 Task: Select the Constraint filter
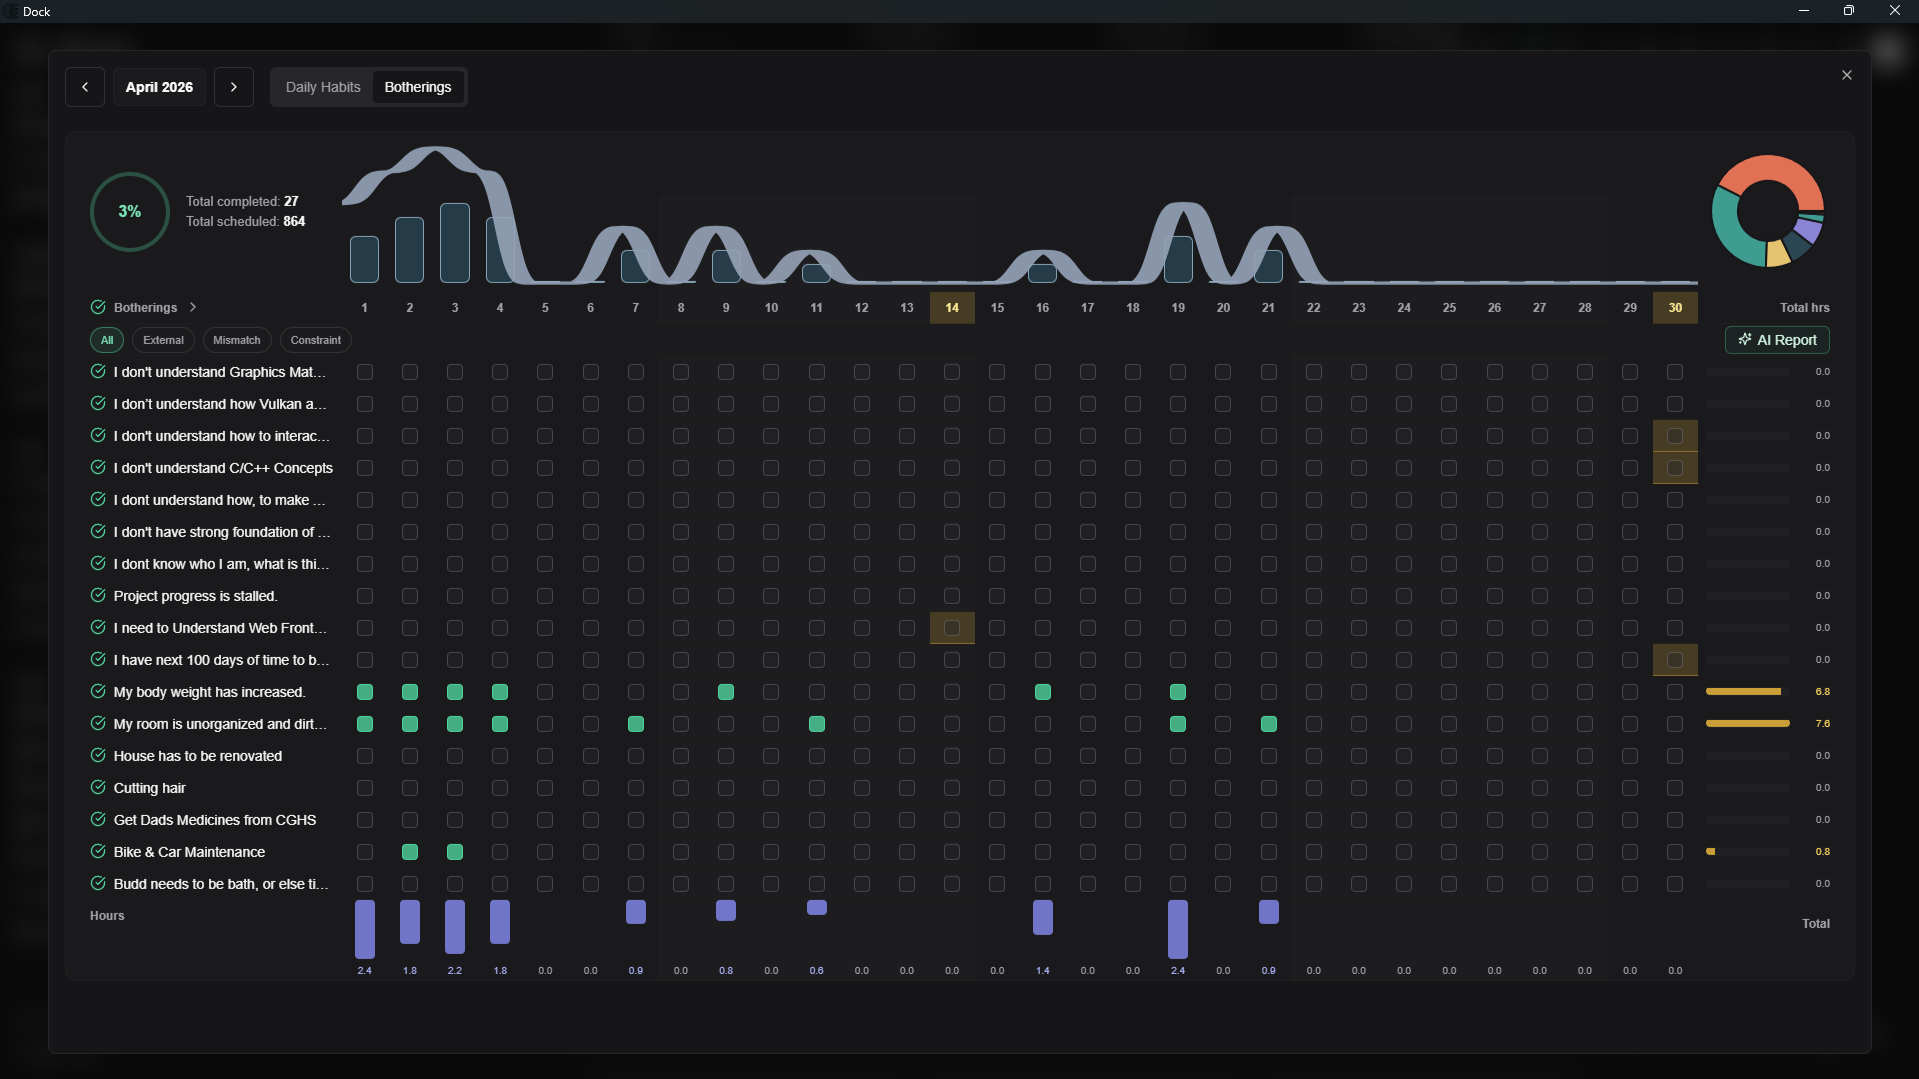coord(316,340)
